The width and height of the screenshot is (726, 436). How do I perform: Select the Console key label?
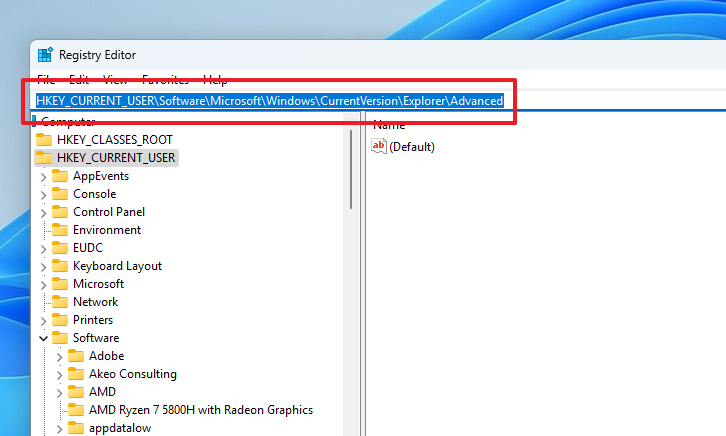click(94, 194)
